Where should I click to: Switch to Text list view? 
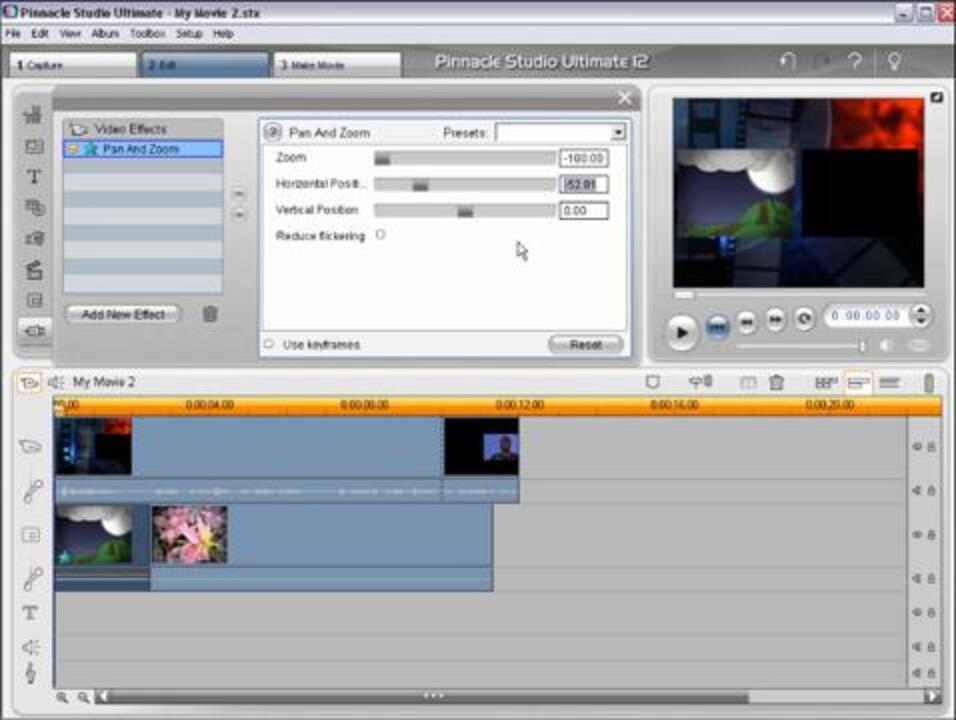pos(890,383)
